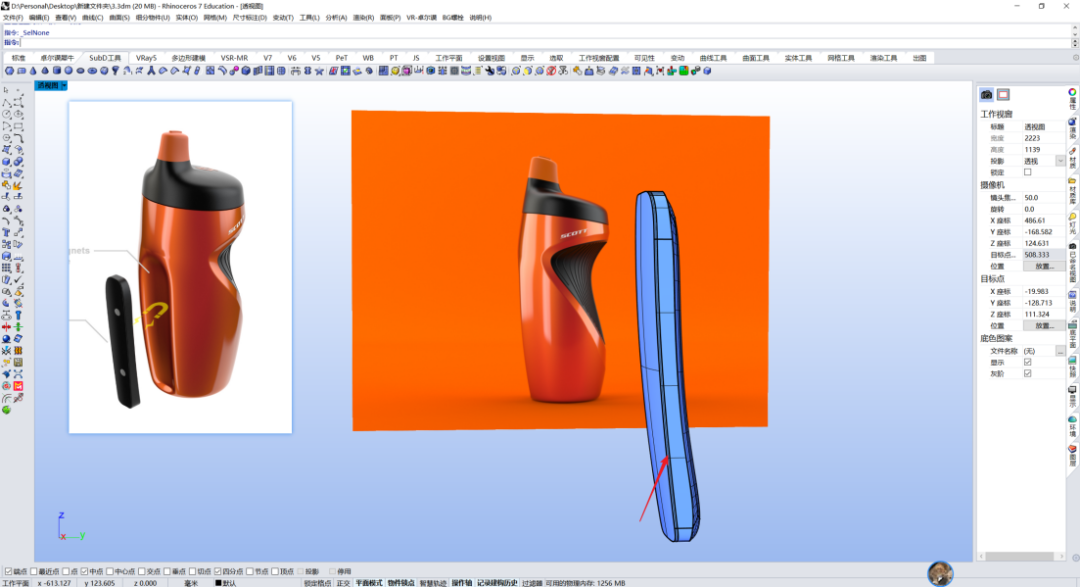Check the 锁定 box in viewport properties
The height and width of the screenshot is (587, 1080).
[1028, 172]
